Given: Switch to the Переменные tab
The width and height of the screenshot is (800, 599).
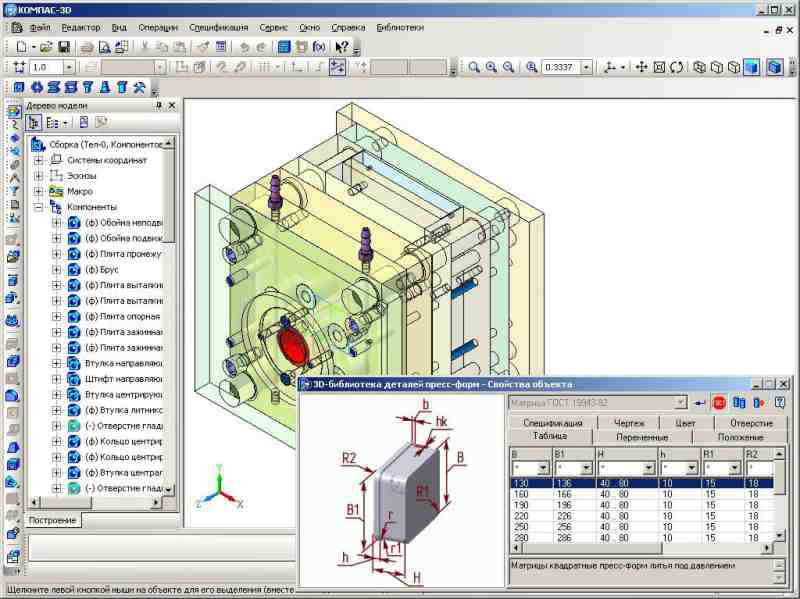Looking at the screenshot, I should click(x=640, y=437).
